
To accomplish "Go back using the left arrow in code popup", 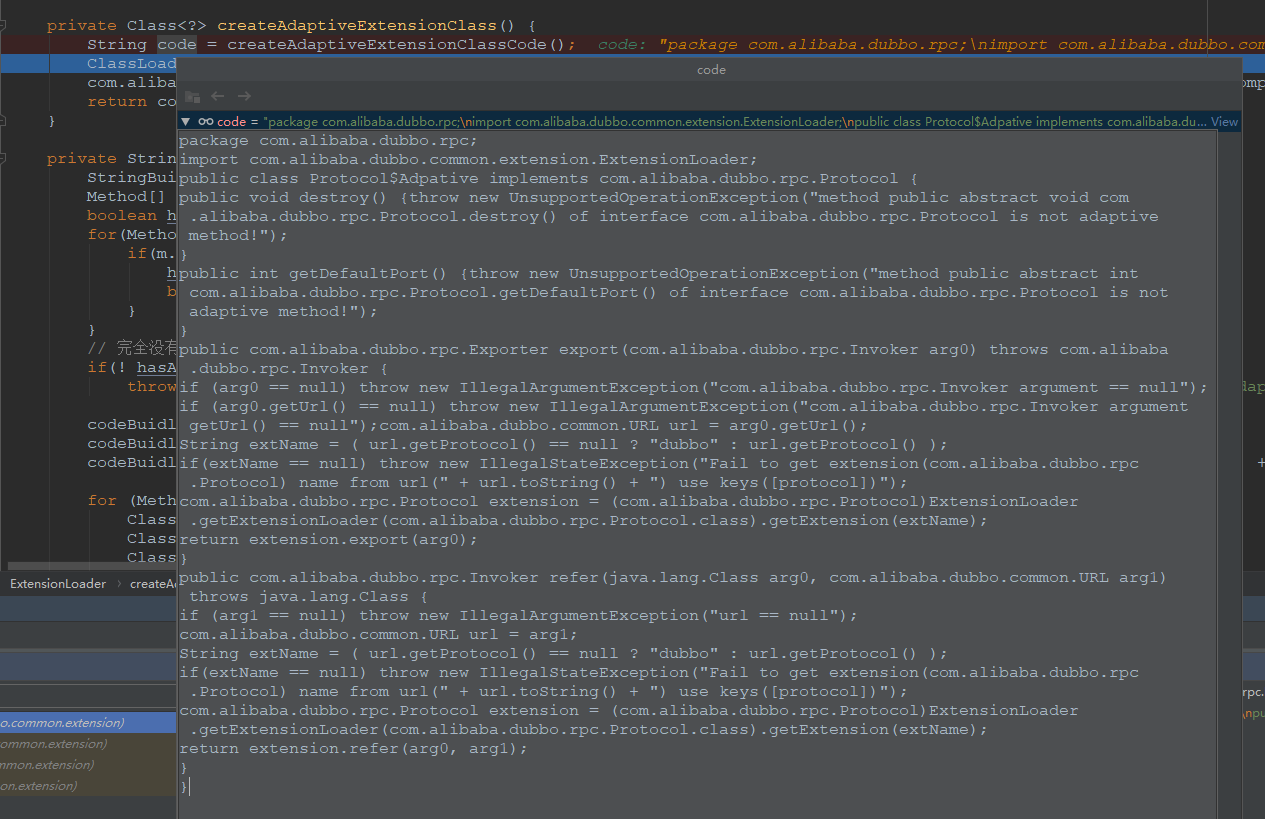I will 217,96.
